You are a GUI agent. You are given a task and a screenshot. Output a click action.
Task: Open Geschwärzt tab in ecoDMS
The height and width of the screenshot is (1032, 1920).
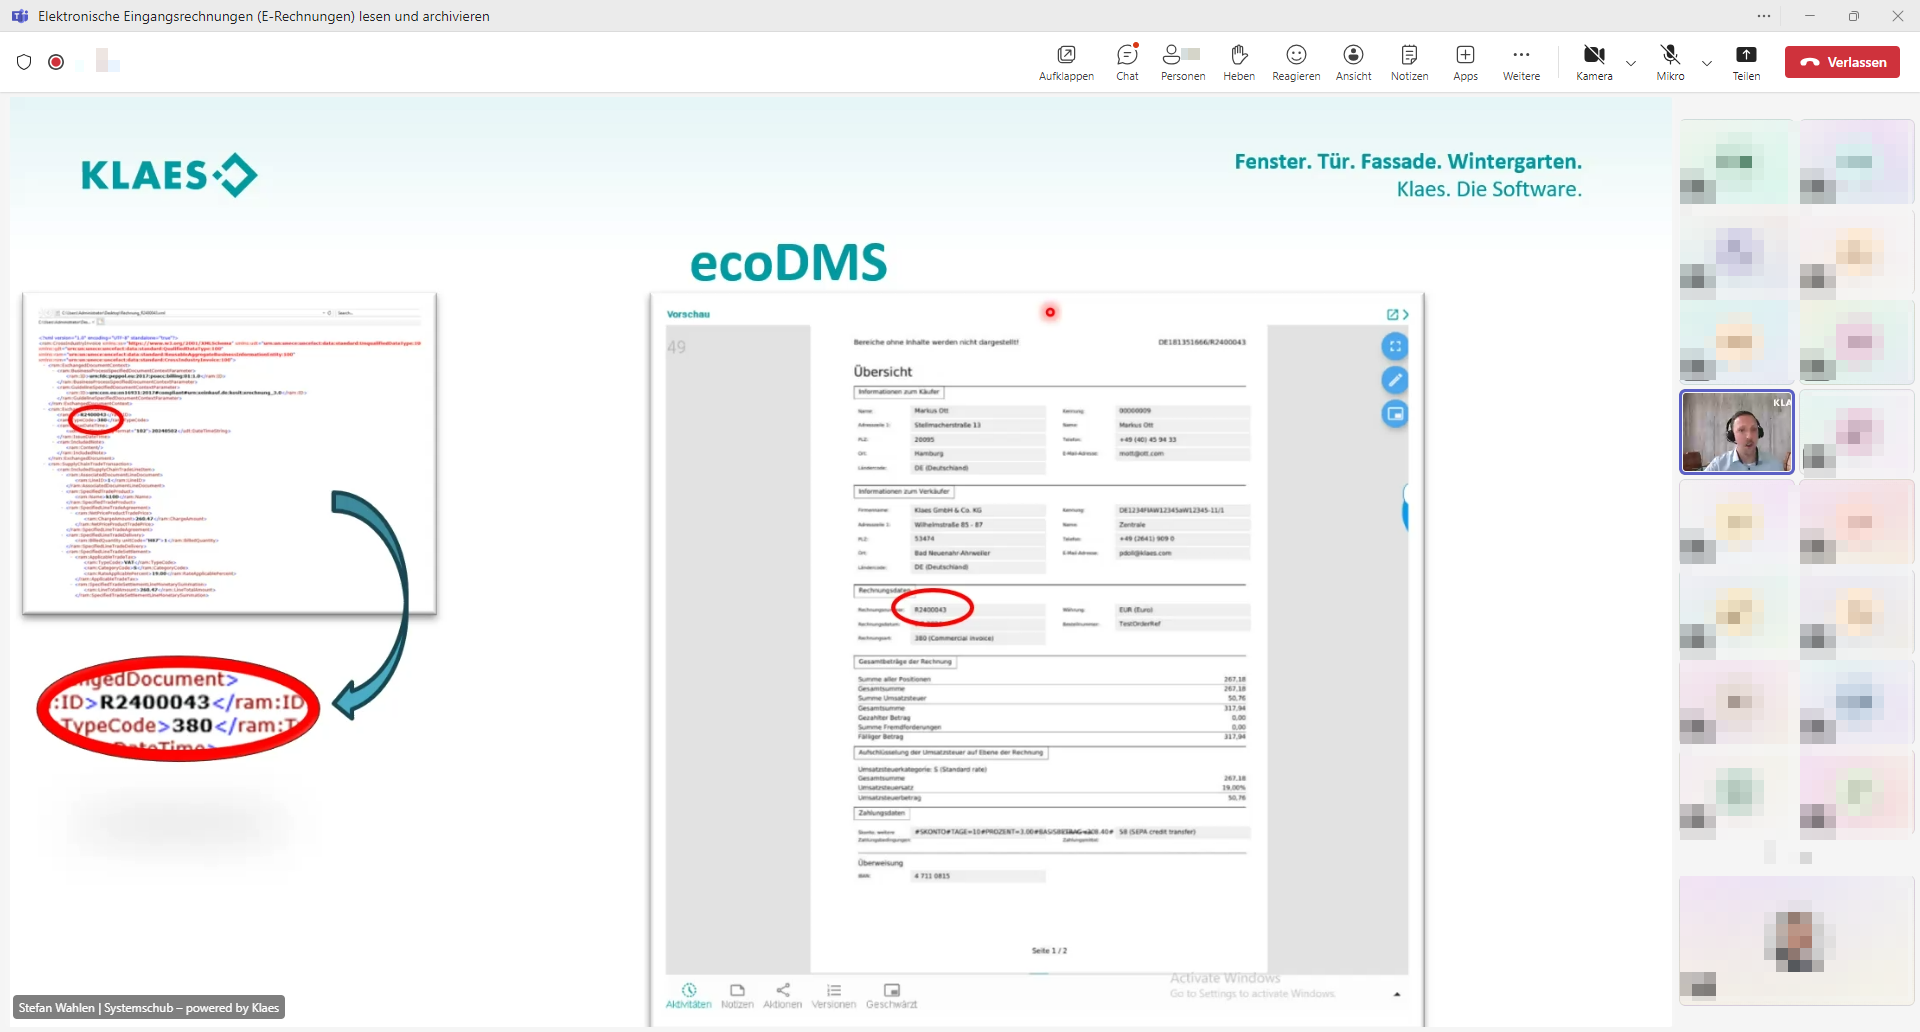[x=891, y=995]
